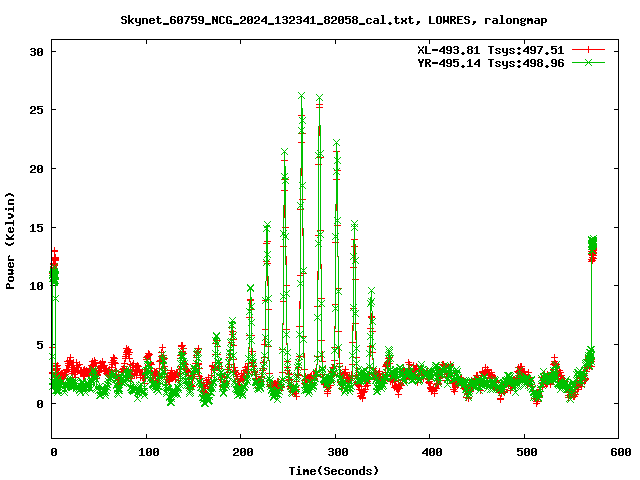Select the YR-495.14 Tsys:498.96 legend entry

(x=490, y=63)
